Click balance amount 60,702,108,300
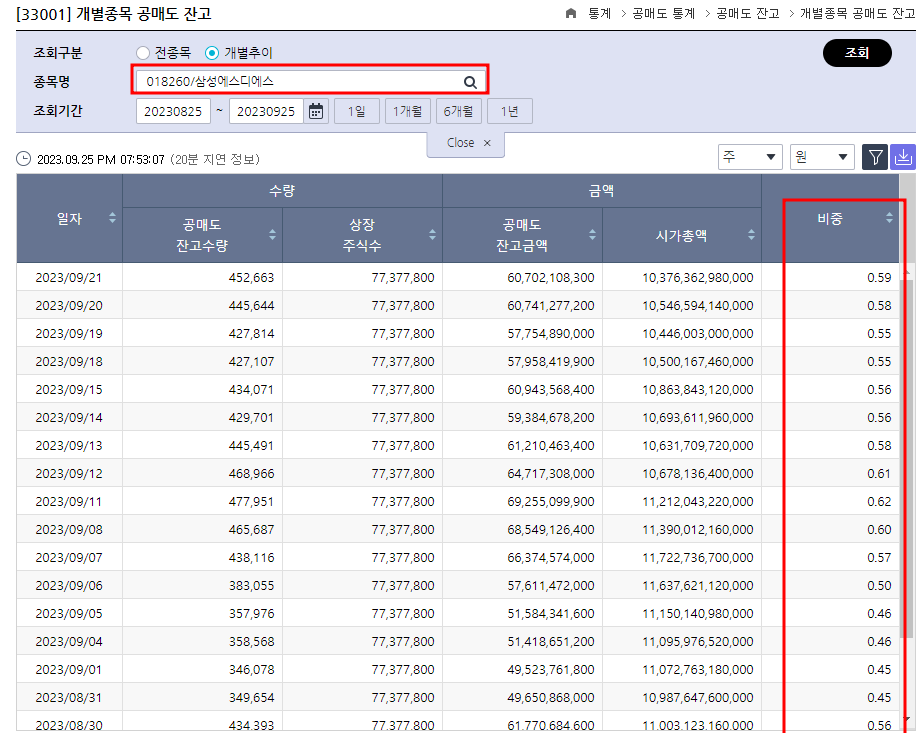 (x=551, y=278)
